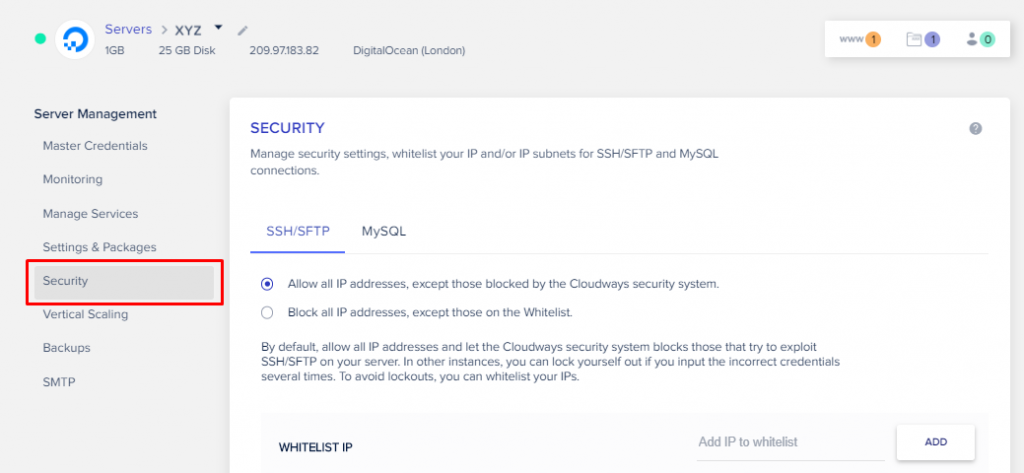Viewport: 1024px width, 473px height.
Task: Click the pencil icon to rename server
Action: 243,30
